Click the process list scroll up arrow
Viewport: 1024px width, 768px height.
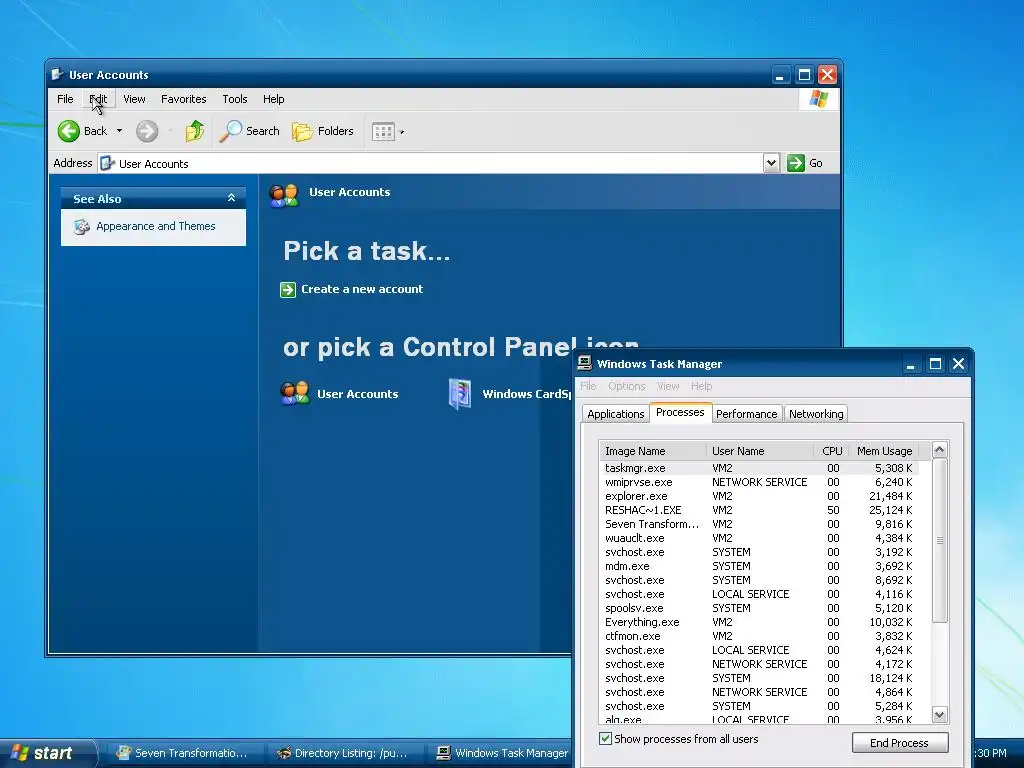pos(939,449)
